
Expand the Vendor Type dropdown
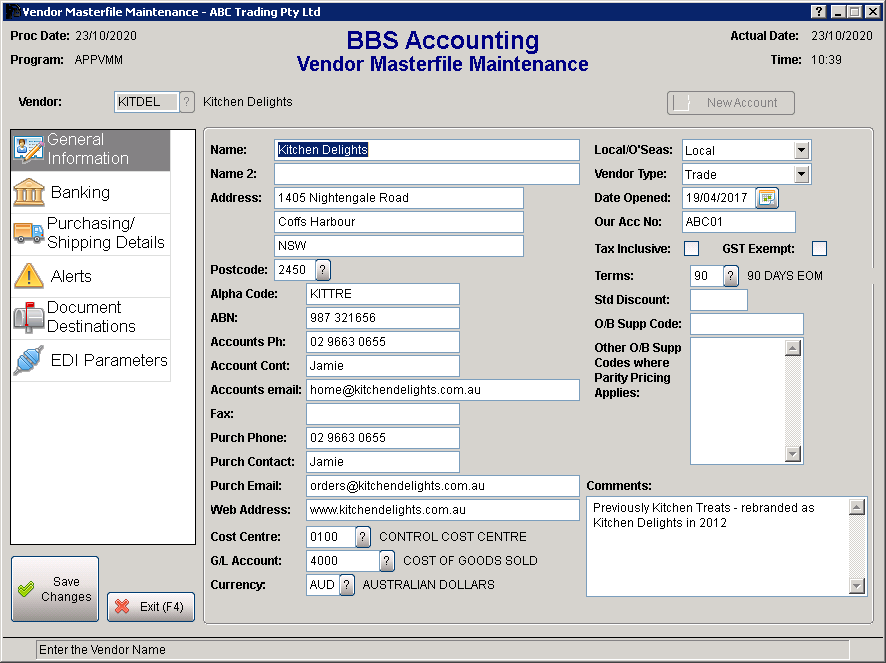pyautogui.click(x=801, y=174)
